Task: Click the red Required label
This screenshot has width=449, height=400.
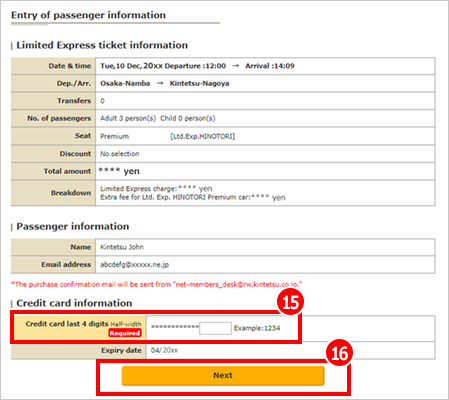Action: pyautogui.click(x=125, y=333)
